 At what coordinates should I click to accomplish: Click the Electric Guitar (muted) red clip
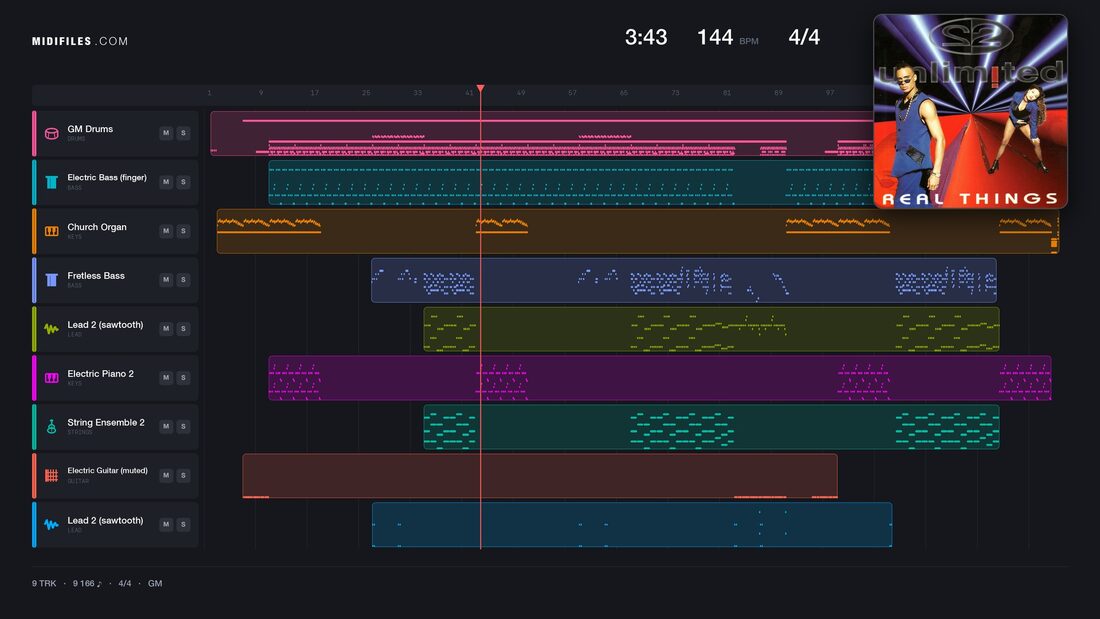540,476
